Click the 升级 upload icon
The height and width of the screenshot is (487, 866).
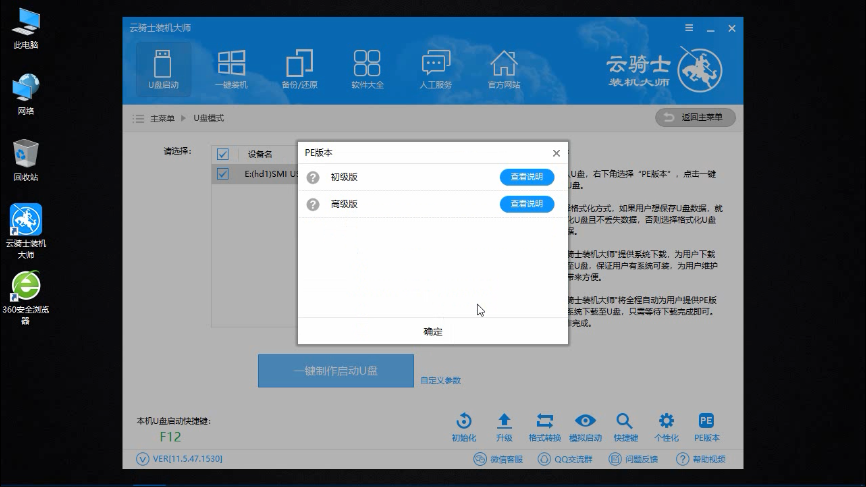click(x=504, y=427)
